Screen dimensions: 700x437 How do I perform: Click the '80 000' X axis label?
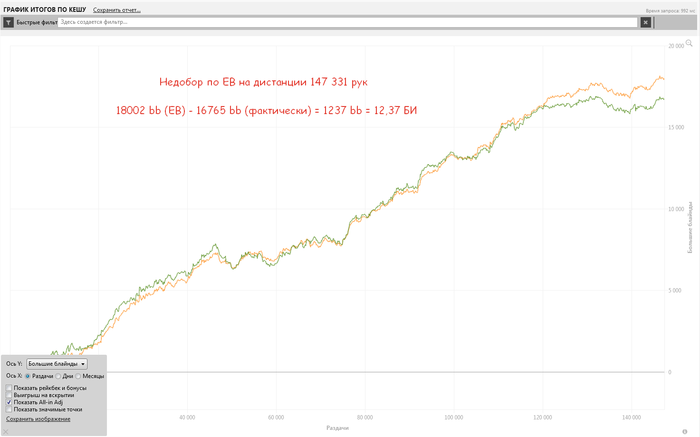365,418
